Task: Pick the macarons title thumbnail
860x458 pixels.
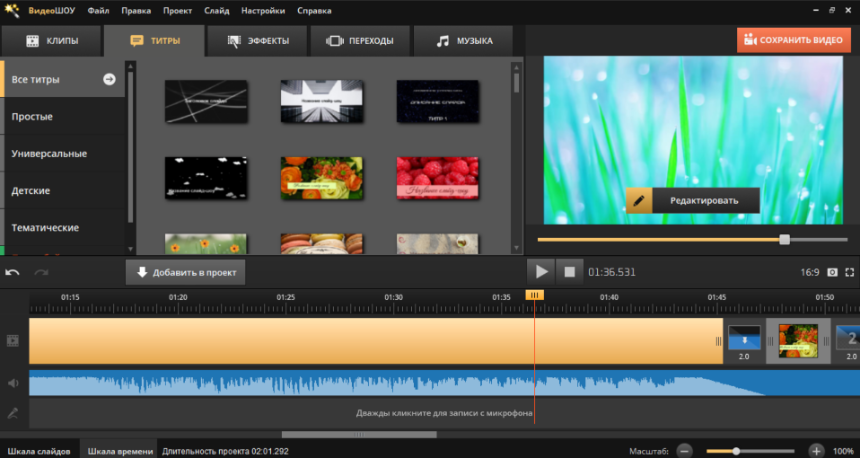Action: tap(321, 244)
